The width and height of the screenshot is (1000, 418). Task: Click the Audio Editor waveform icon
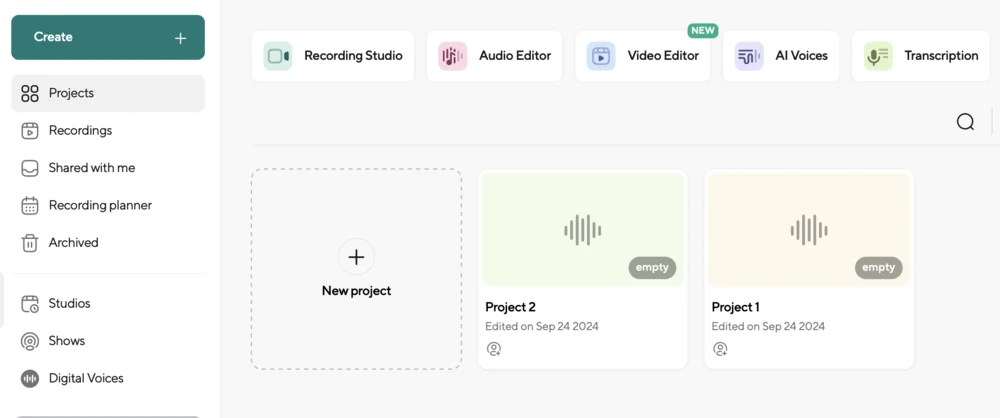coord(453,56)
